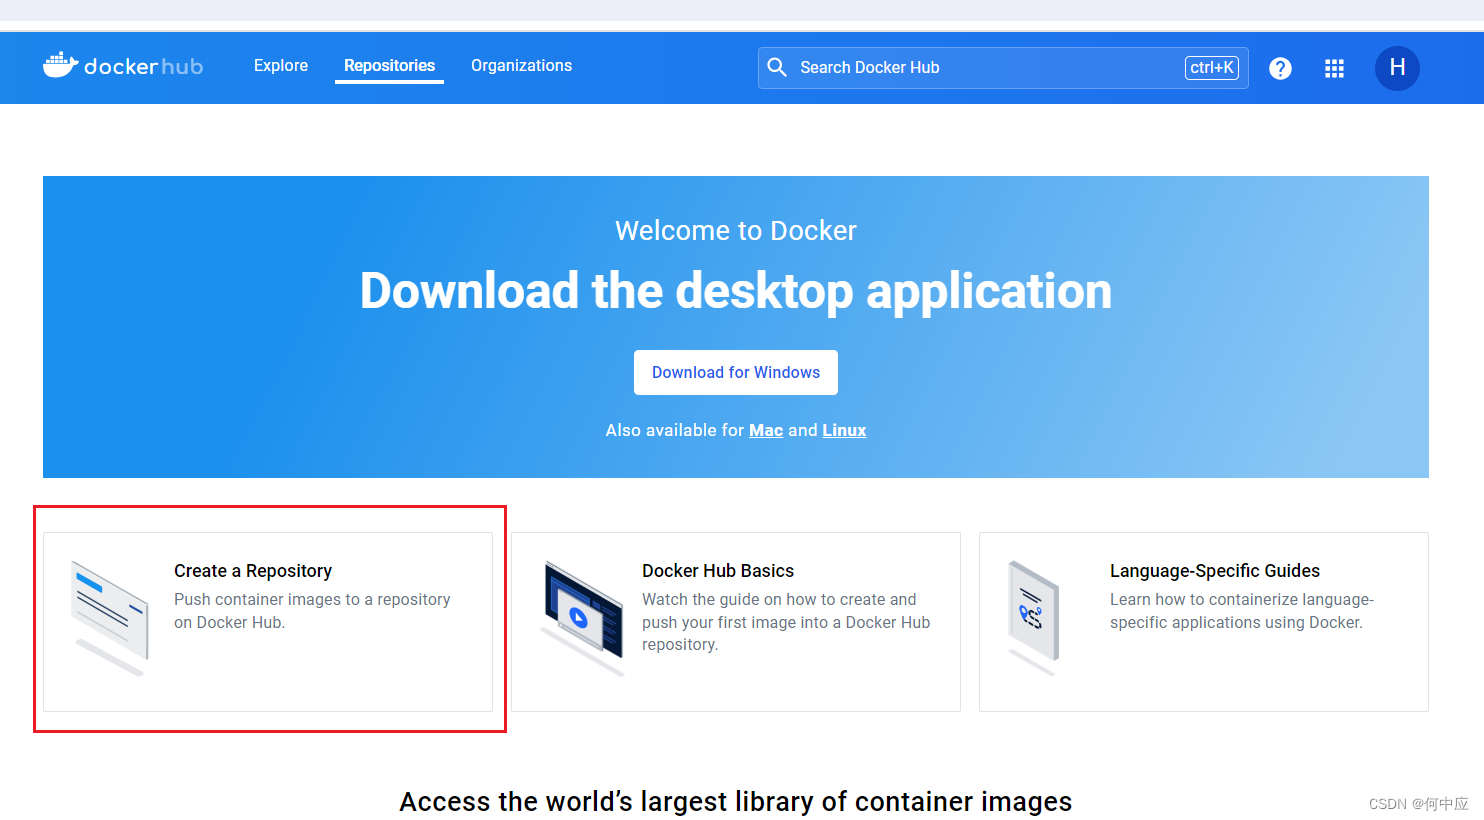Click the Docker Hub whale logo
The width and height of the screenshot is (1484, 820).
pos(123,66)
